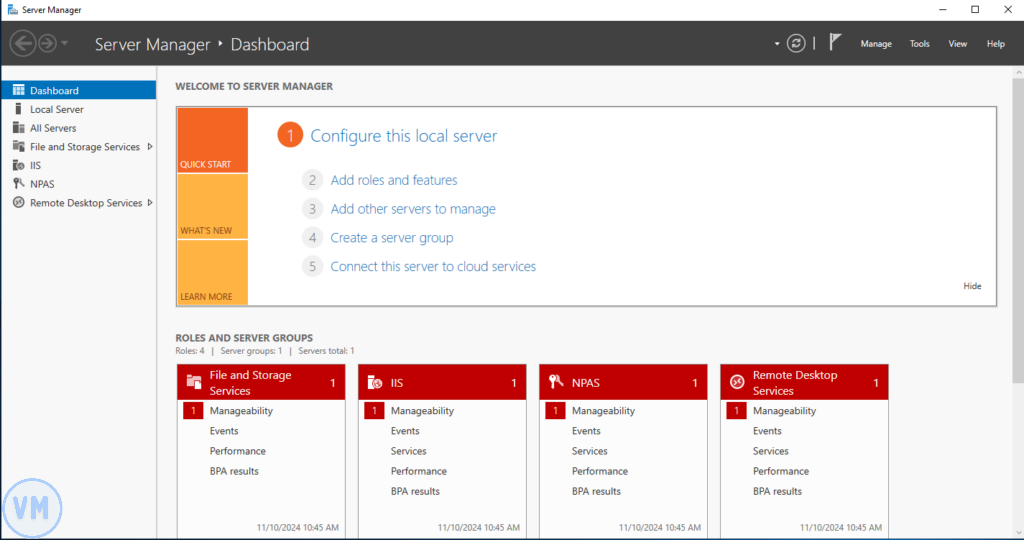Click Connect this server to cloud services
1024x540 pixels.
click(433, 267)
